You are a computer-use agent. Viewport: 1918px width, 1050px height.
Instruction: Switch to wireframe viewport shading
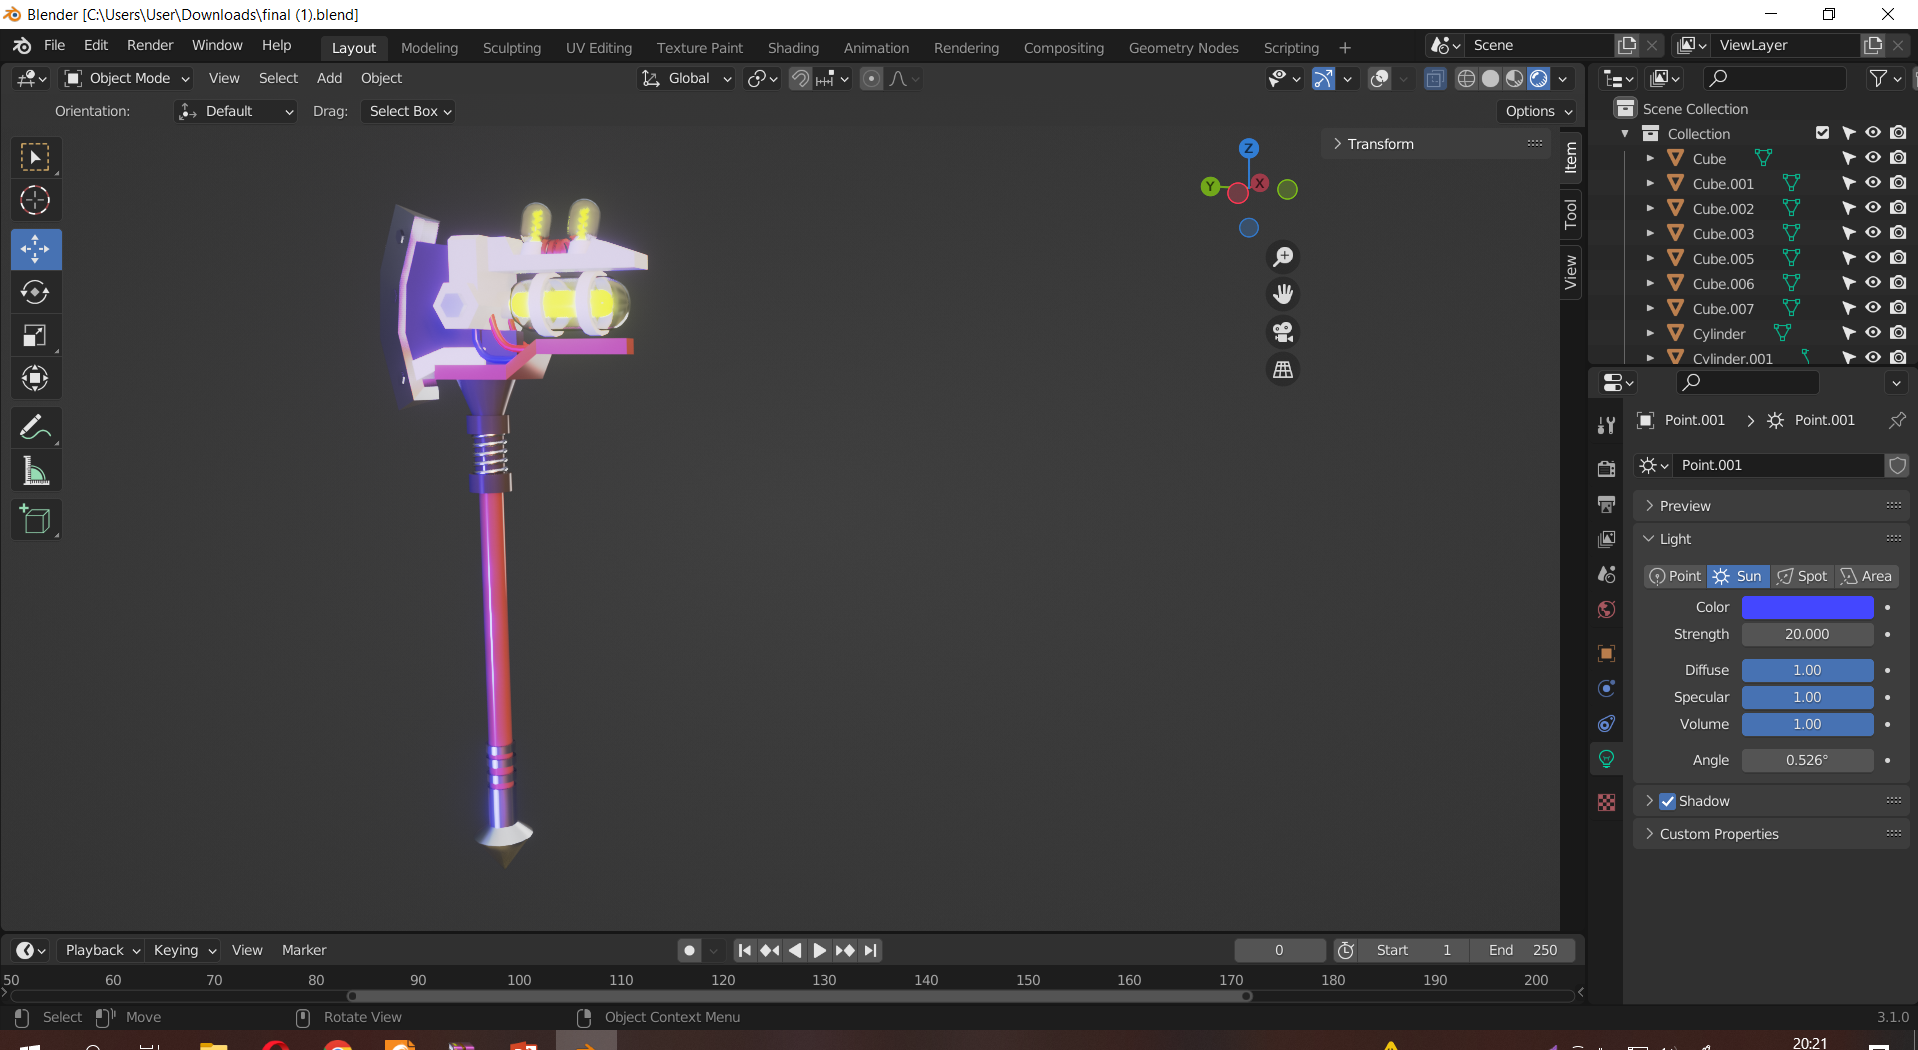click(1466, 78)
